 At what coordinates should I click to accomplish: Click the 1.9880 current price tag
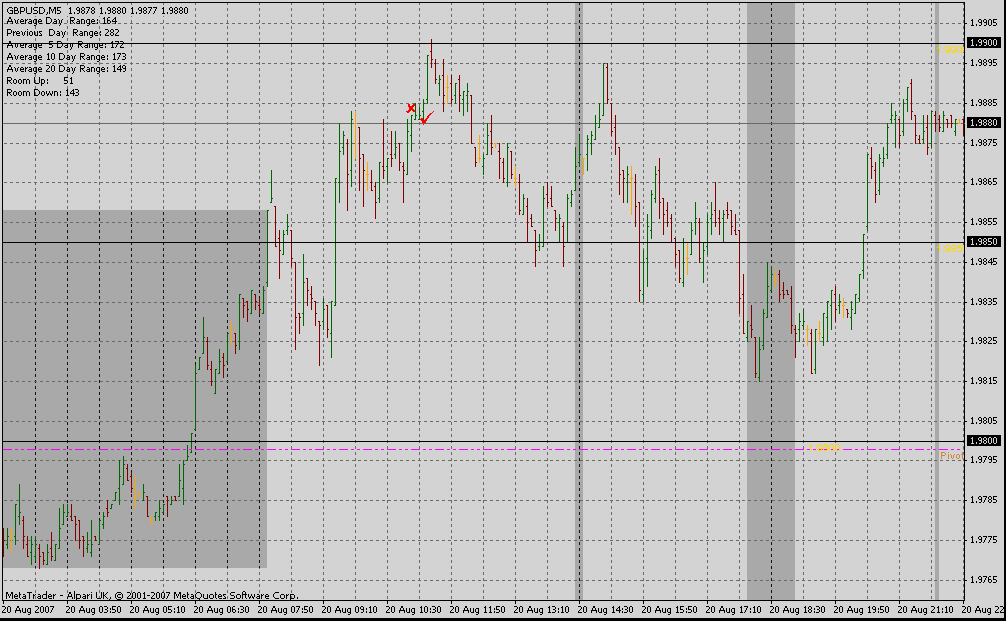tap(985, 123)
